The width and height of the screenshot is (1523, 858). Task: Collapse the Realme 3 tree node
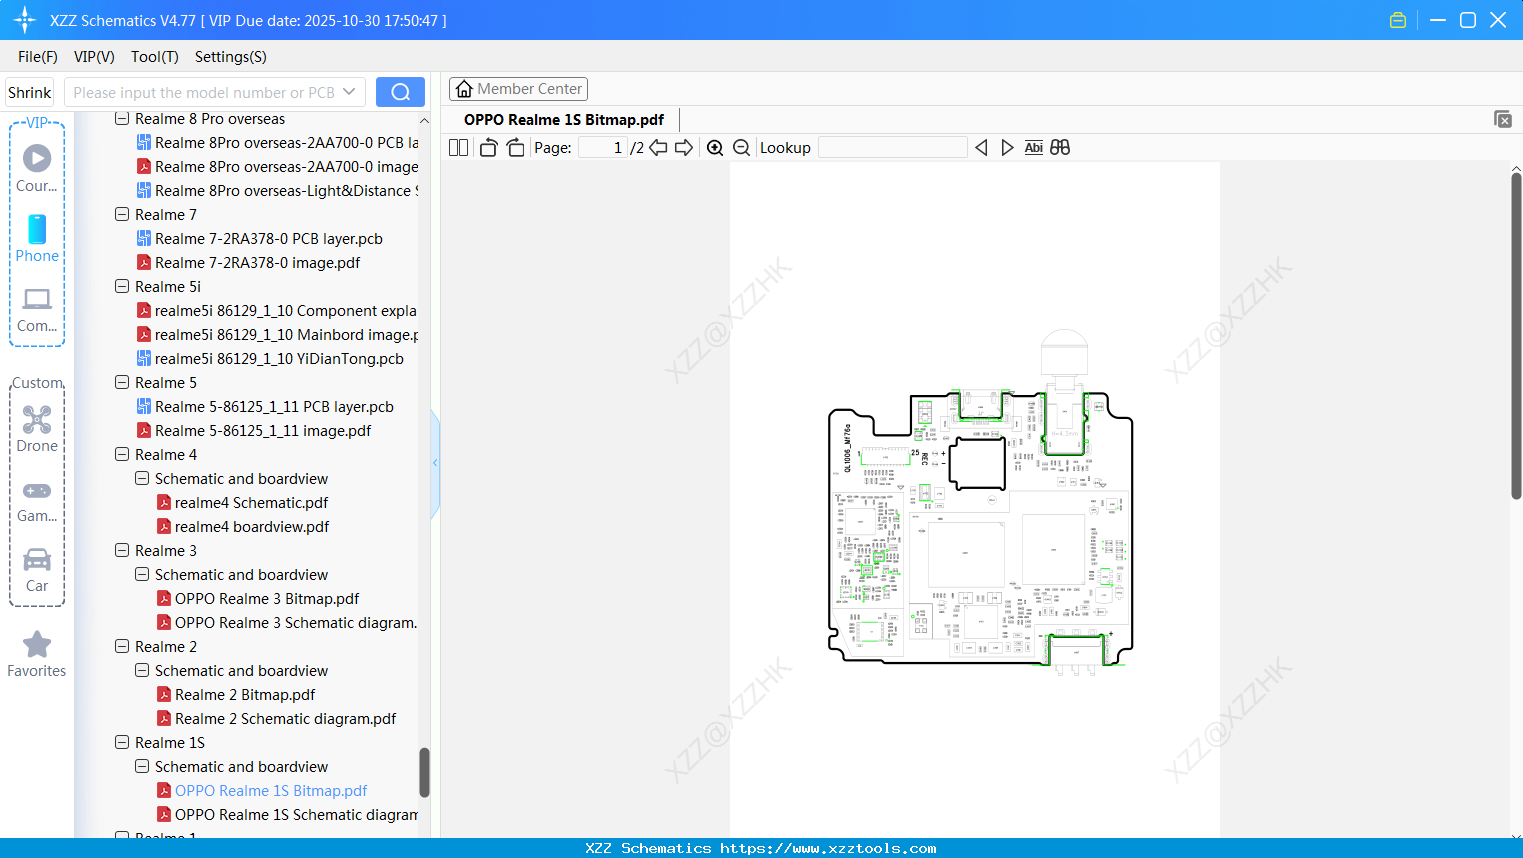122,551
